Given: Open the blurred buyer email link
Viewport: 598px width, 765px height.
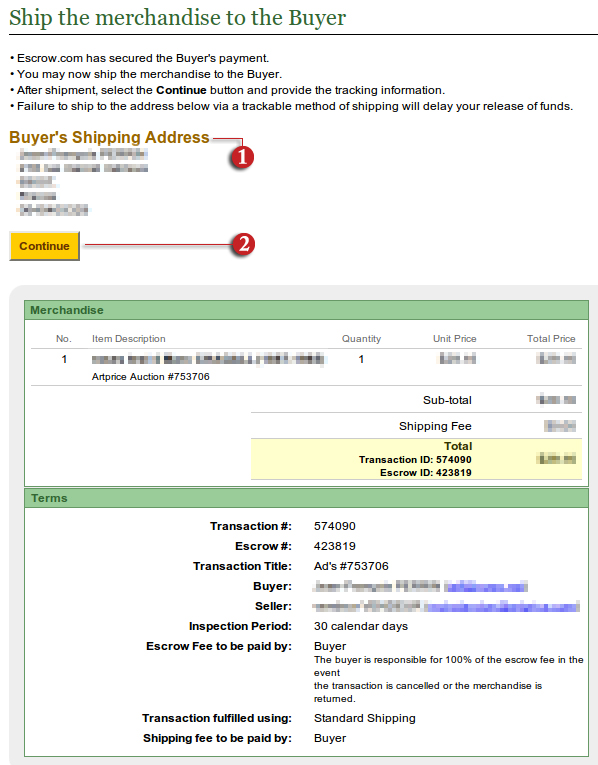Looking at the screenshot, I should (485, 586).
